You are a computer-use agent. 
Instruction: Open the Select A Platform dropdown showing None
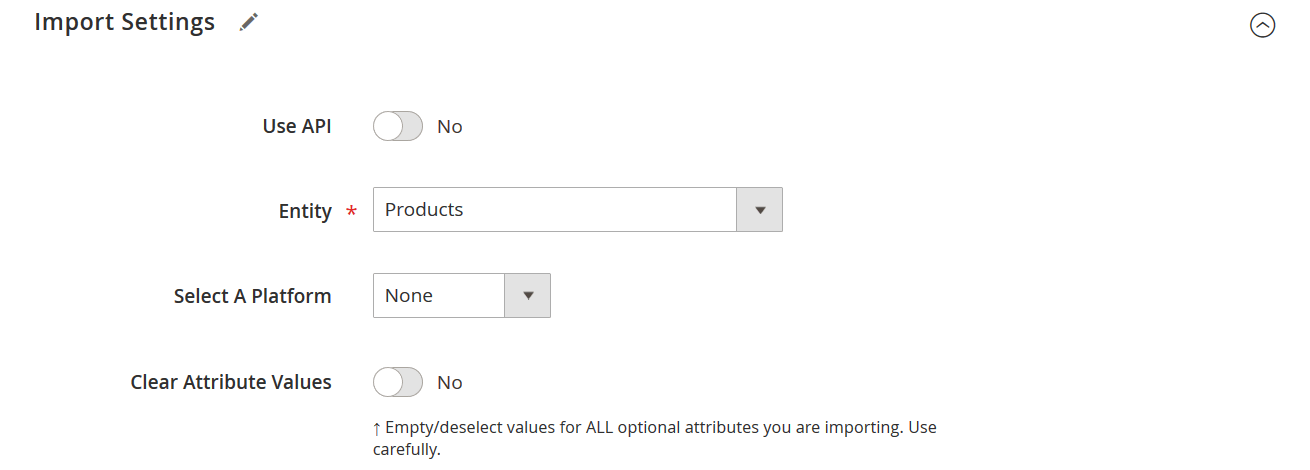coord(461,296)
